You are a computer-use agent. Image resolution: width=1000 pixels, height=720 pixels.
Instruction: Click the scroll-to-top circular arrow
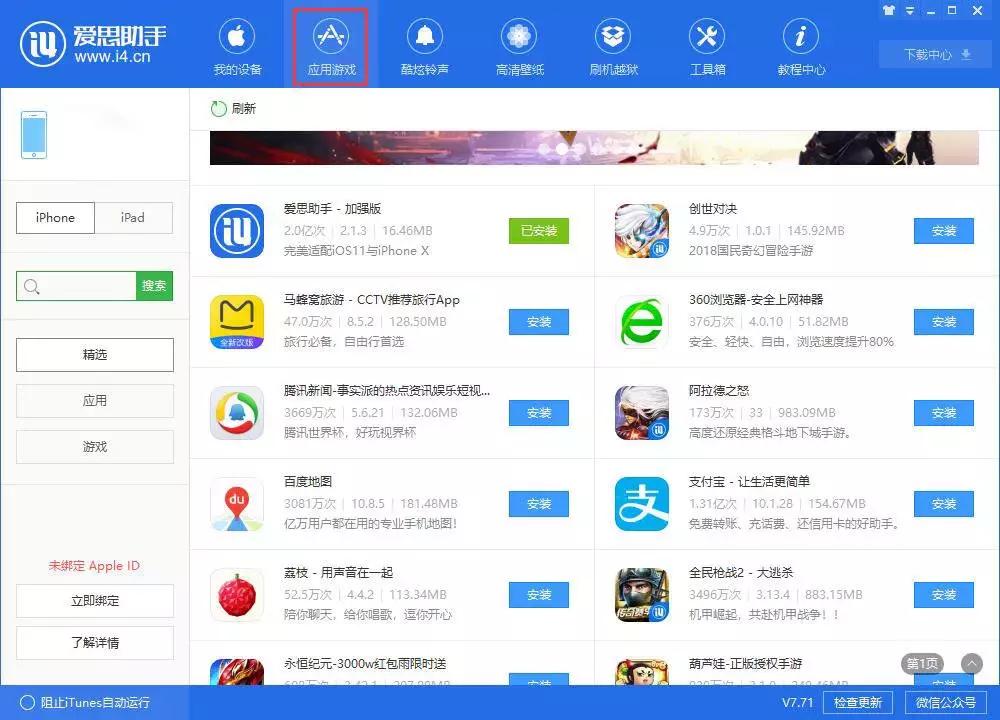(x=971, y=663)
